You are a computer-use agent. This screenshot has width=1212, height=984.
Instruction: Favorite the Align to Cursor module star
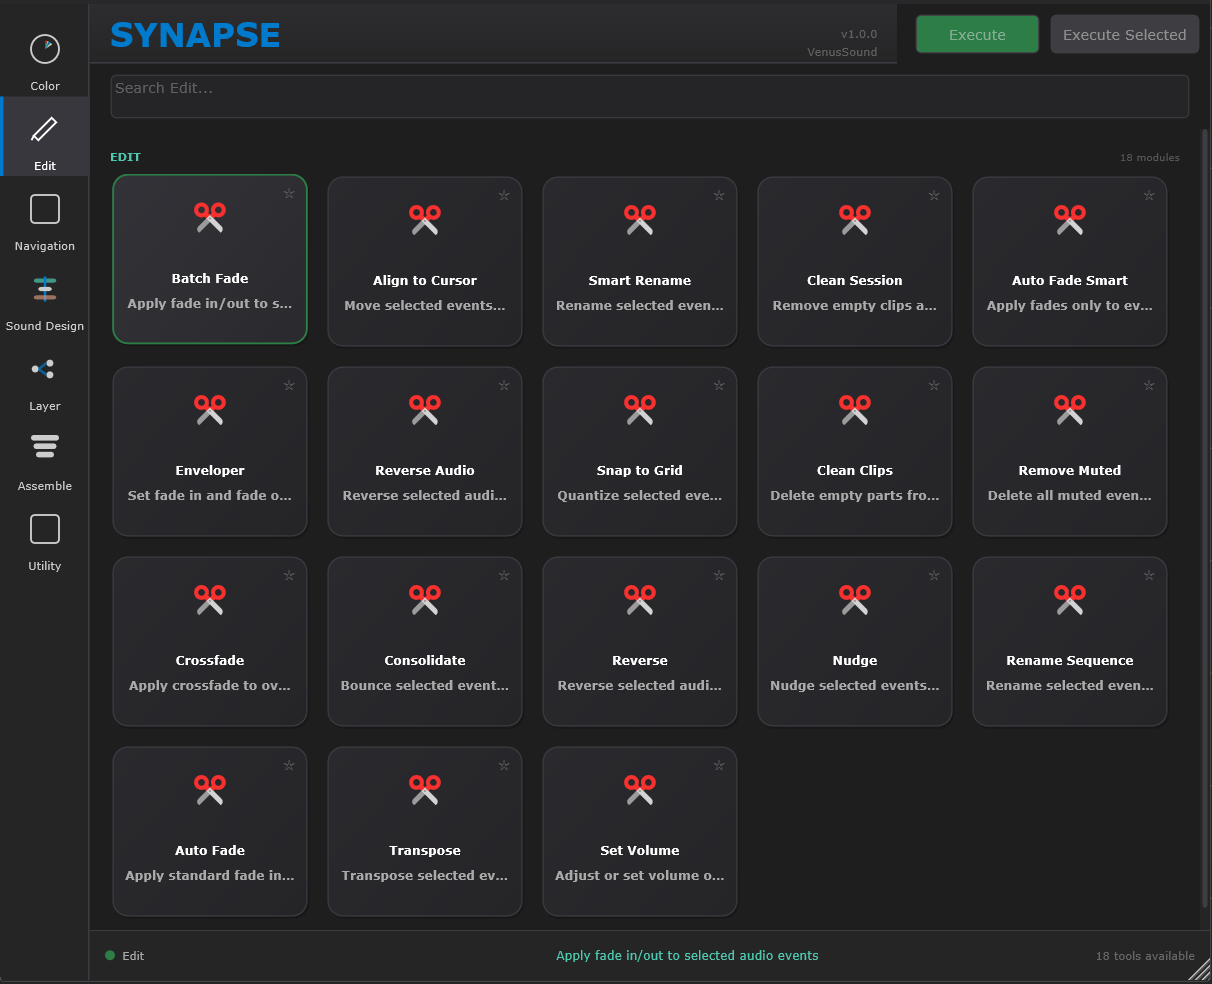[504, 196]
